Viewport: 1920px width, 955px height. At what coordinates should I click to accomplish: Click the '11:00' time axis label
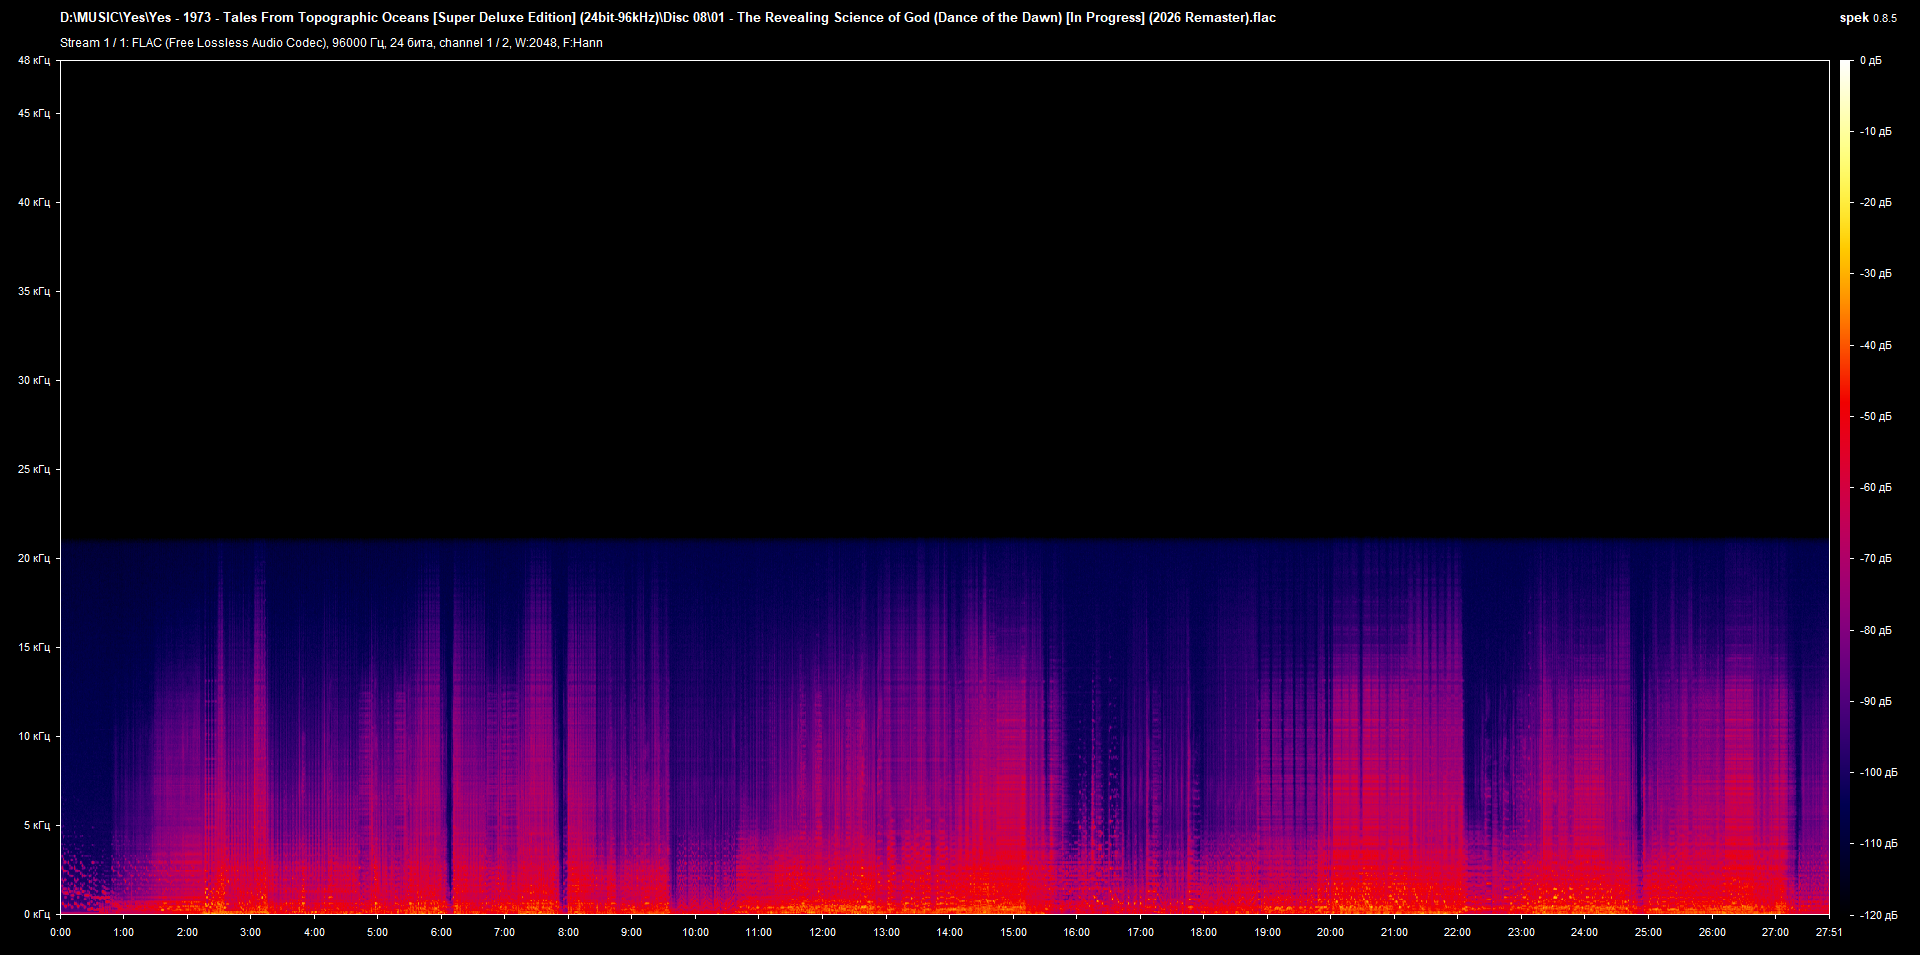click(758, 932)
